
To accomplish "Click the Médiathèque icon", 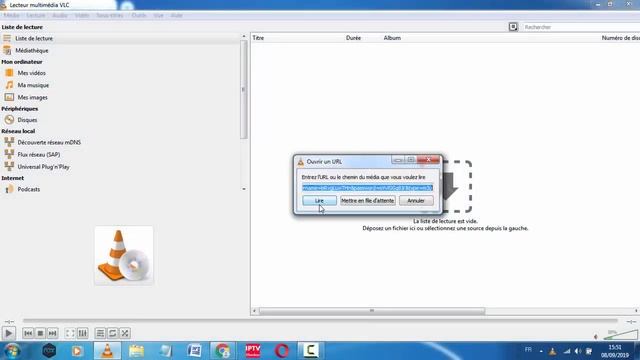I will click(7, 51).
